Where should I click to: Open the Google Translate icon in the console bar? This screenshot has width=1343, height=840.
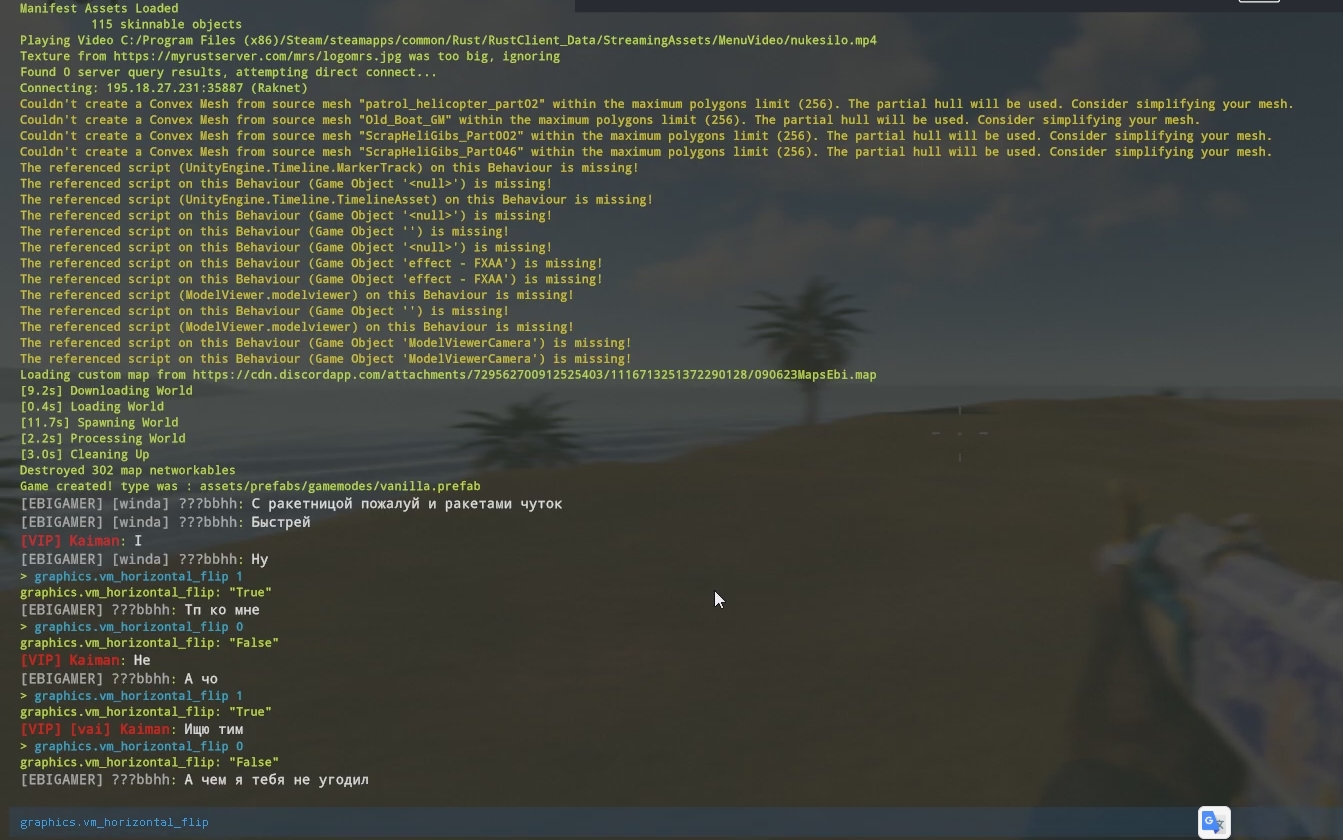tap(1214, 822)
